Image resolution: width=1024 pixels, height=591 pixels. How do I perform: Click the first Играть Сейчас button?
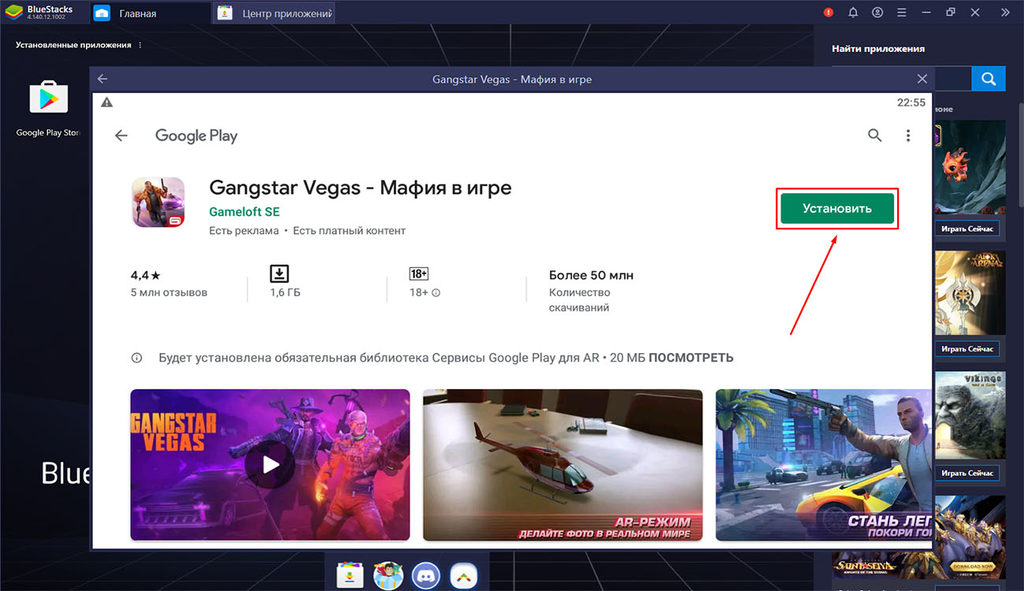pos(967,229)
